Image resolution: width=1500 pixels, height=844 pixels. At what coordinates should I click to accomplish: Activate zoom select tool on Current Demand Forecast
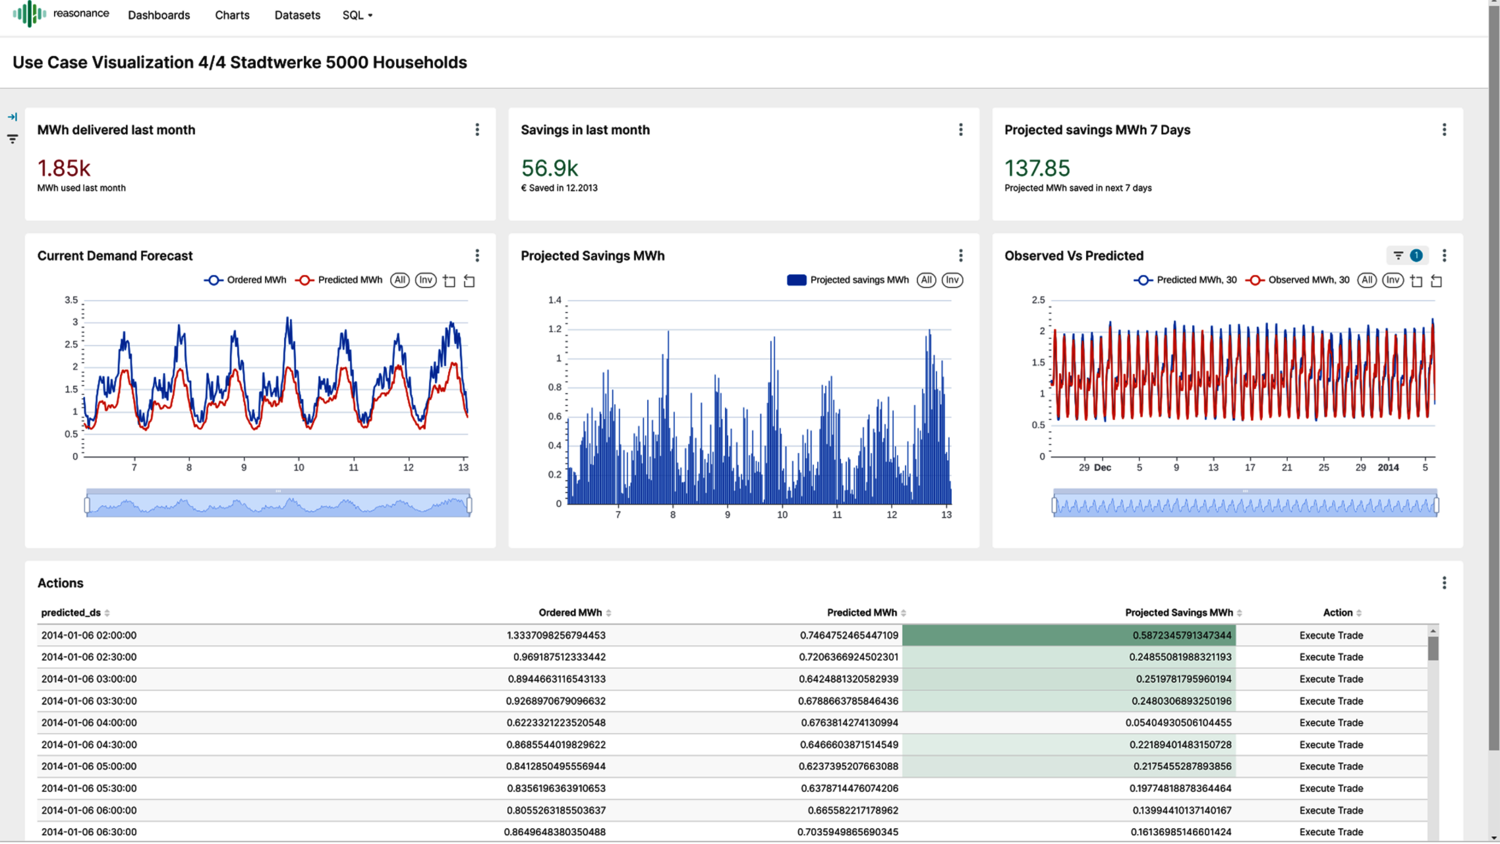[449, 281]
